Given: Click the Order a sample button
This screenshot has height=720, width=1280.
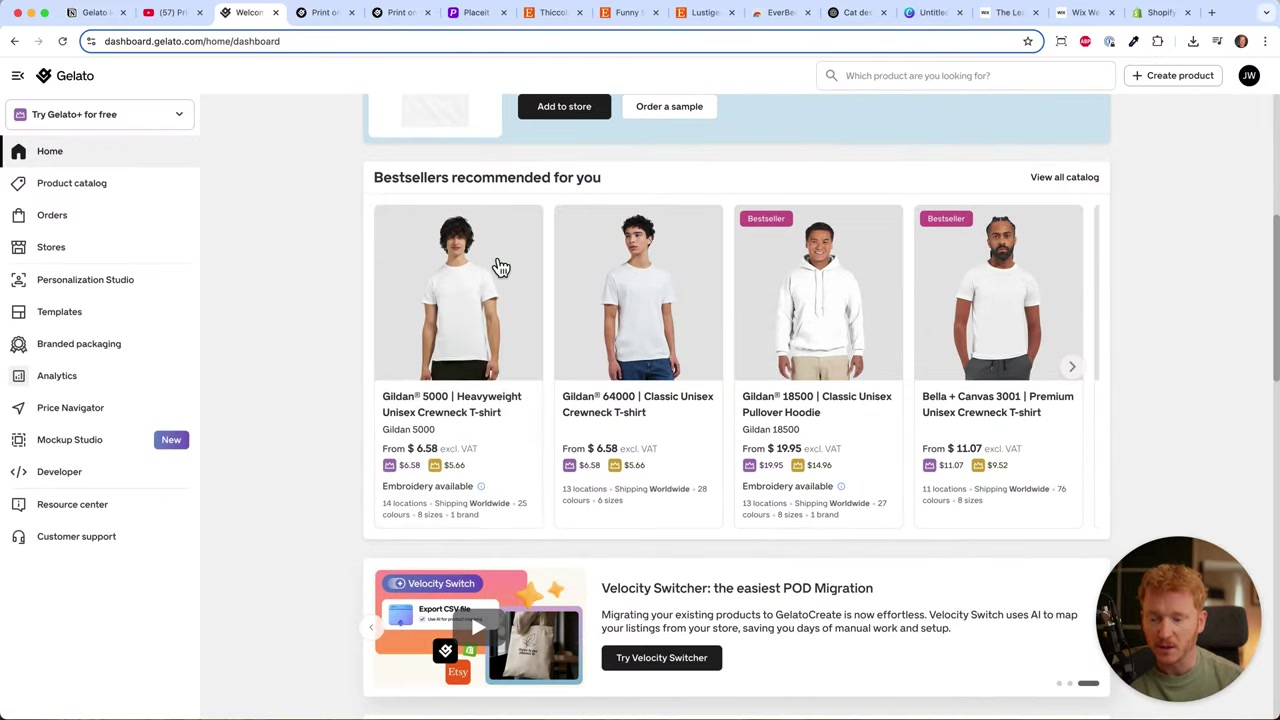Looking at the screenshot, I should 669,107.
